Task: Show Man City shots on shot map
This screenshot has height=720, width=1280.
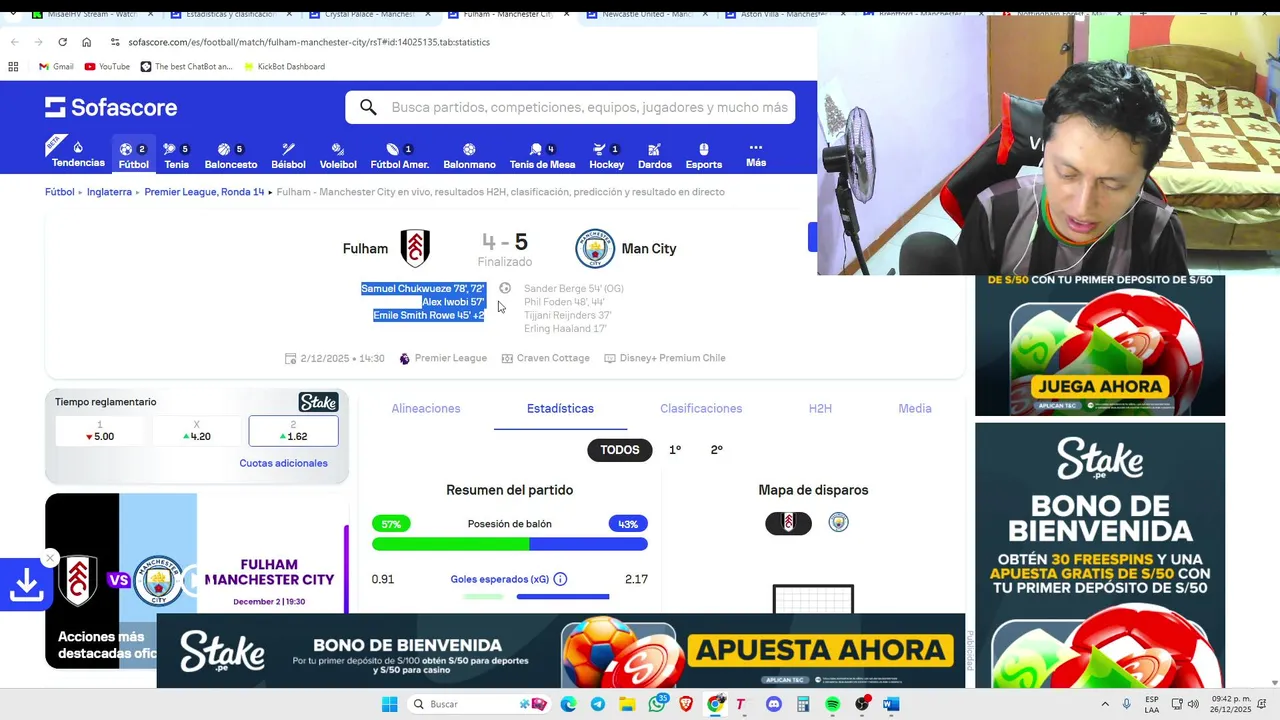Action: 838,523
